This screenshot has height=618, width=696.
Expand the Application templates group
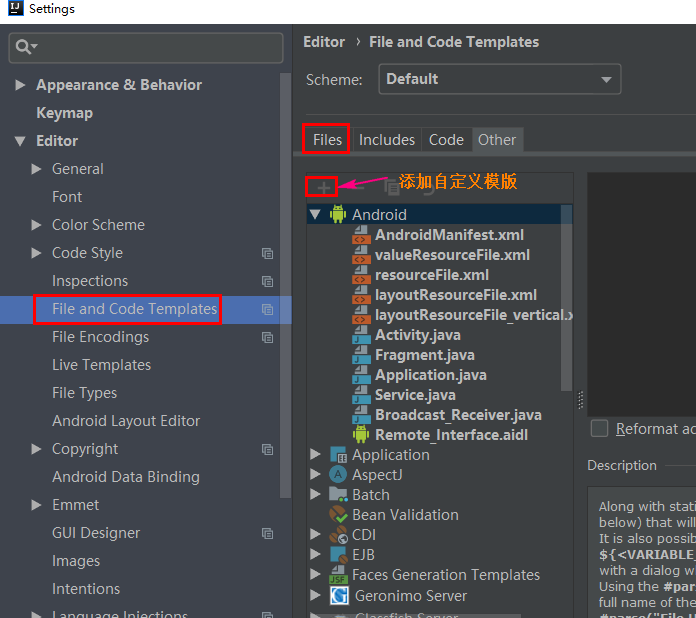[315, 454]
